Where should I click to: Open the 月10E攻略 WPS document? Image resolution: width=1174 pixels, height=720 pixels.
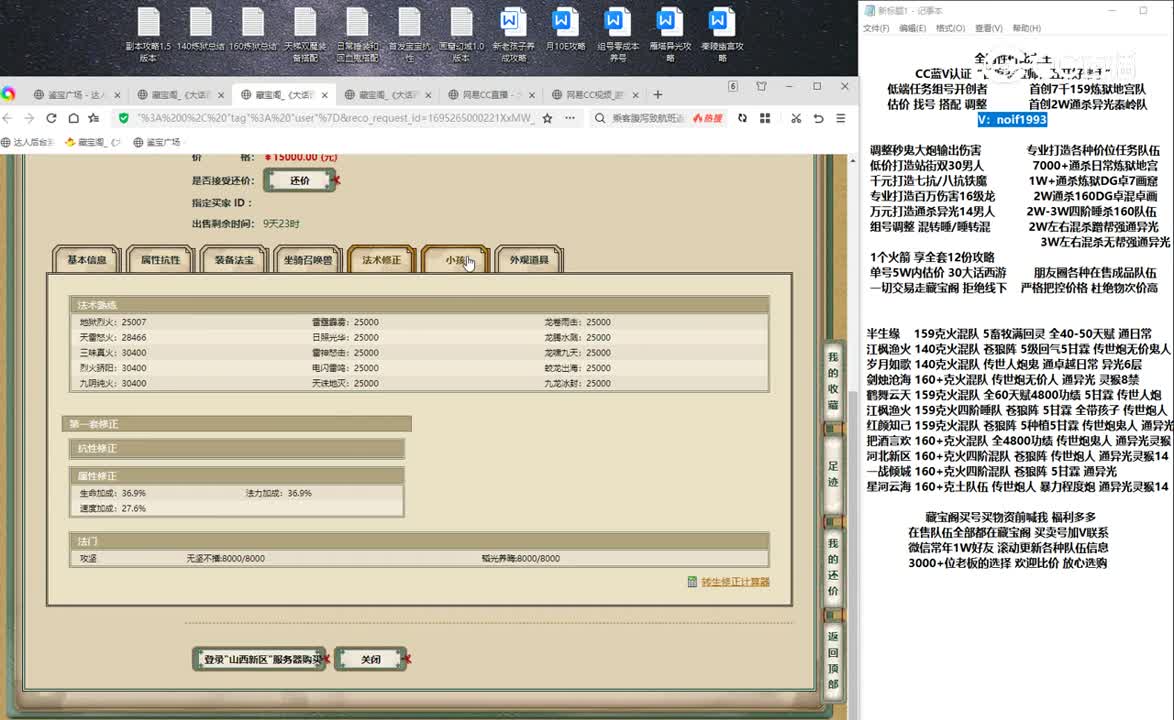(565, 30)
